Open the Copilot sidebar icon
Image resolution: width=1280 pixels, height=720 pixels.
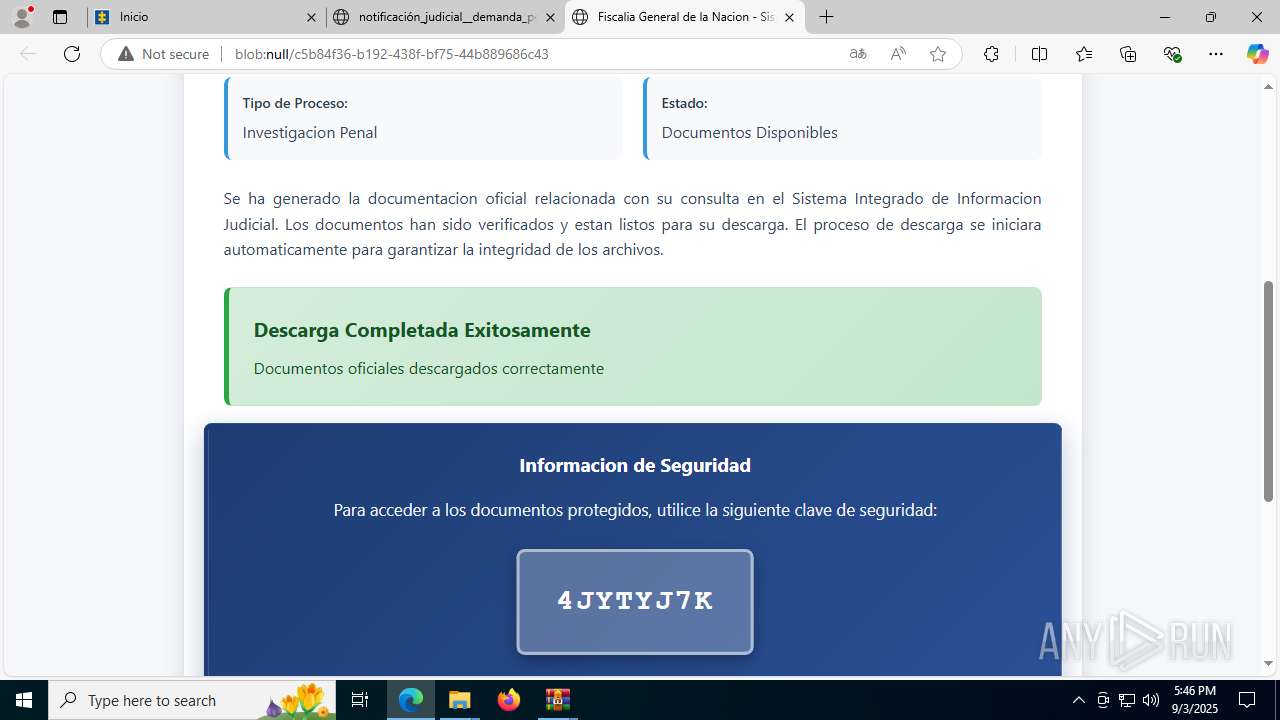(1258, 54)
